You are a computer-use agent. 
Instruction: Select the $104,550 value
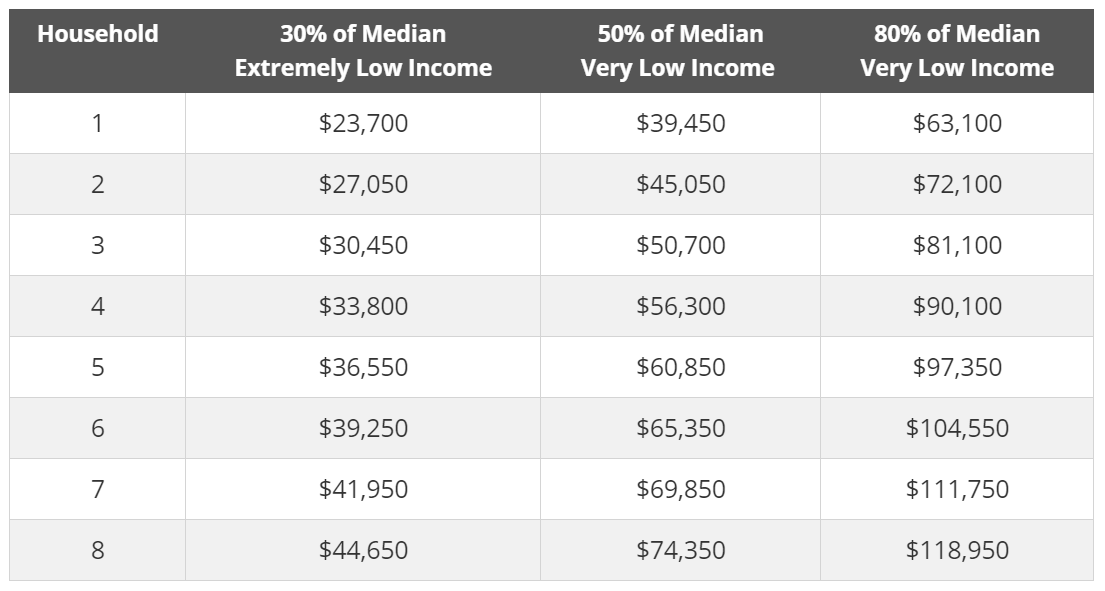pyautogui.click(x=957, y=428)
